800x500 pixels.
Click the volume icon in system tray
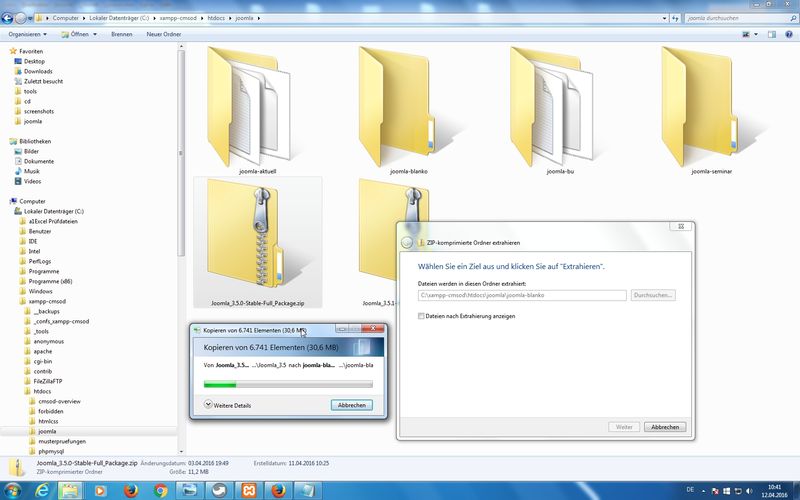coord(749,491)
